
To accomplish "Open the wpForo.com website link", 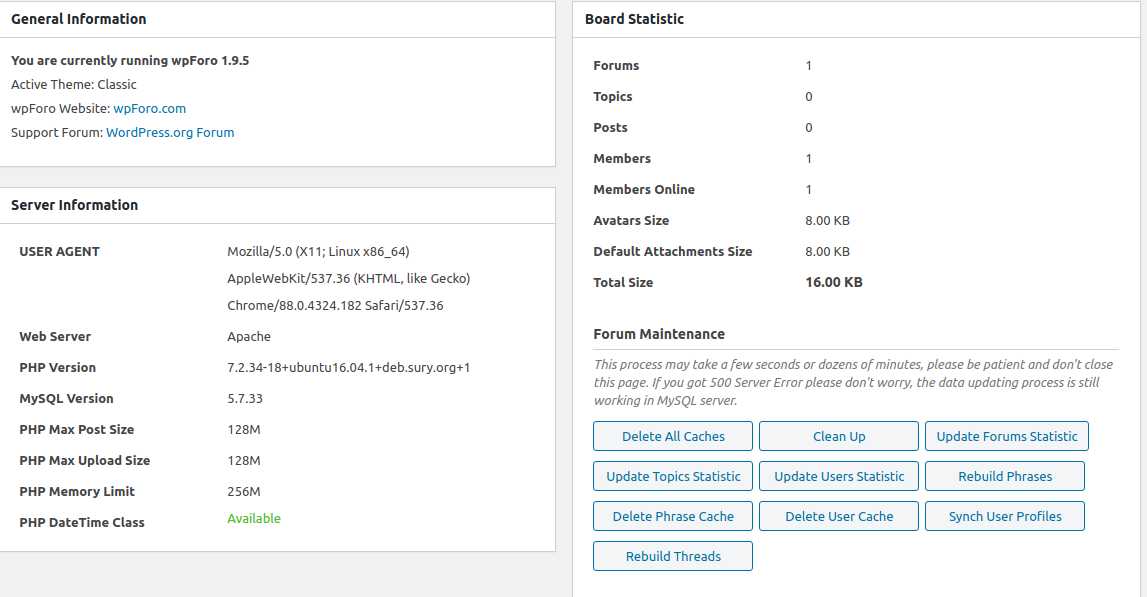I will point(149,108).
